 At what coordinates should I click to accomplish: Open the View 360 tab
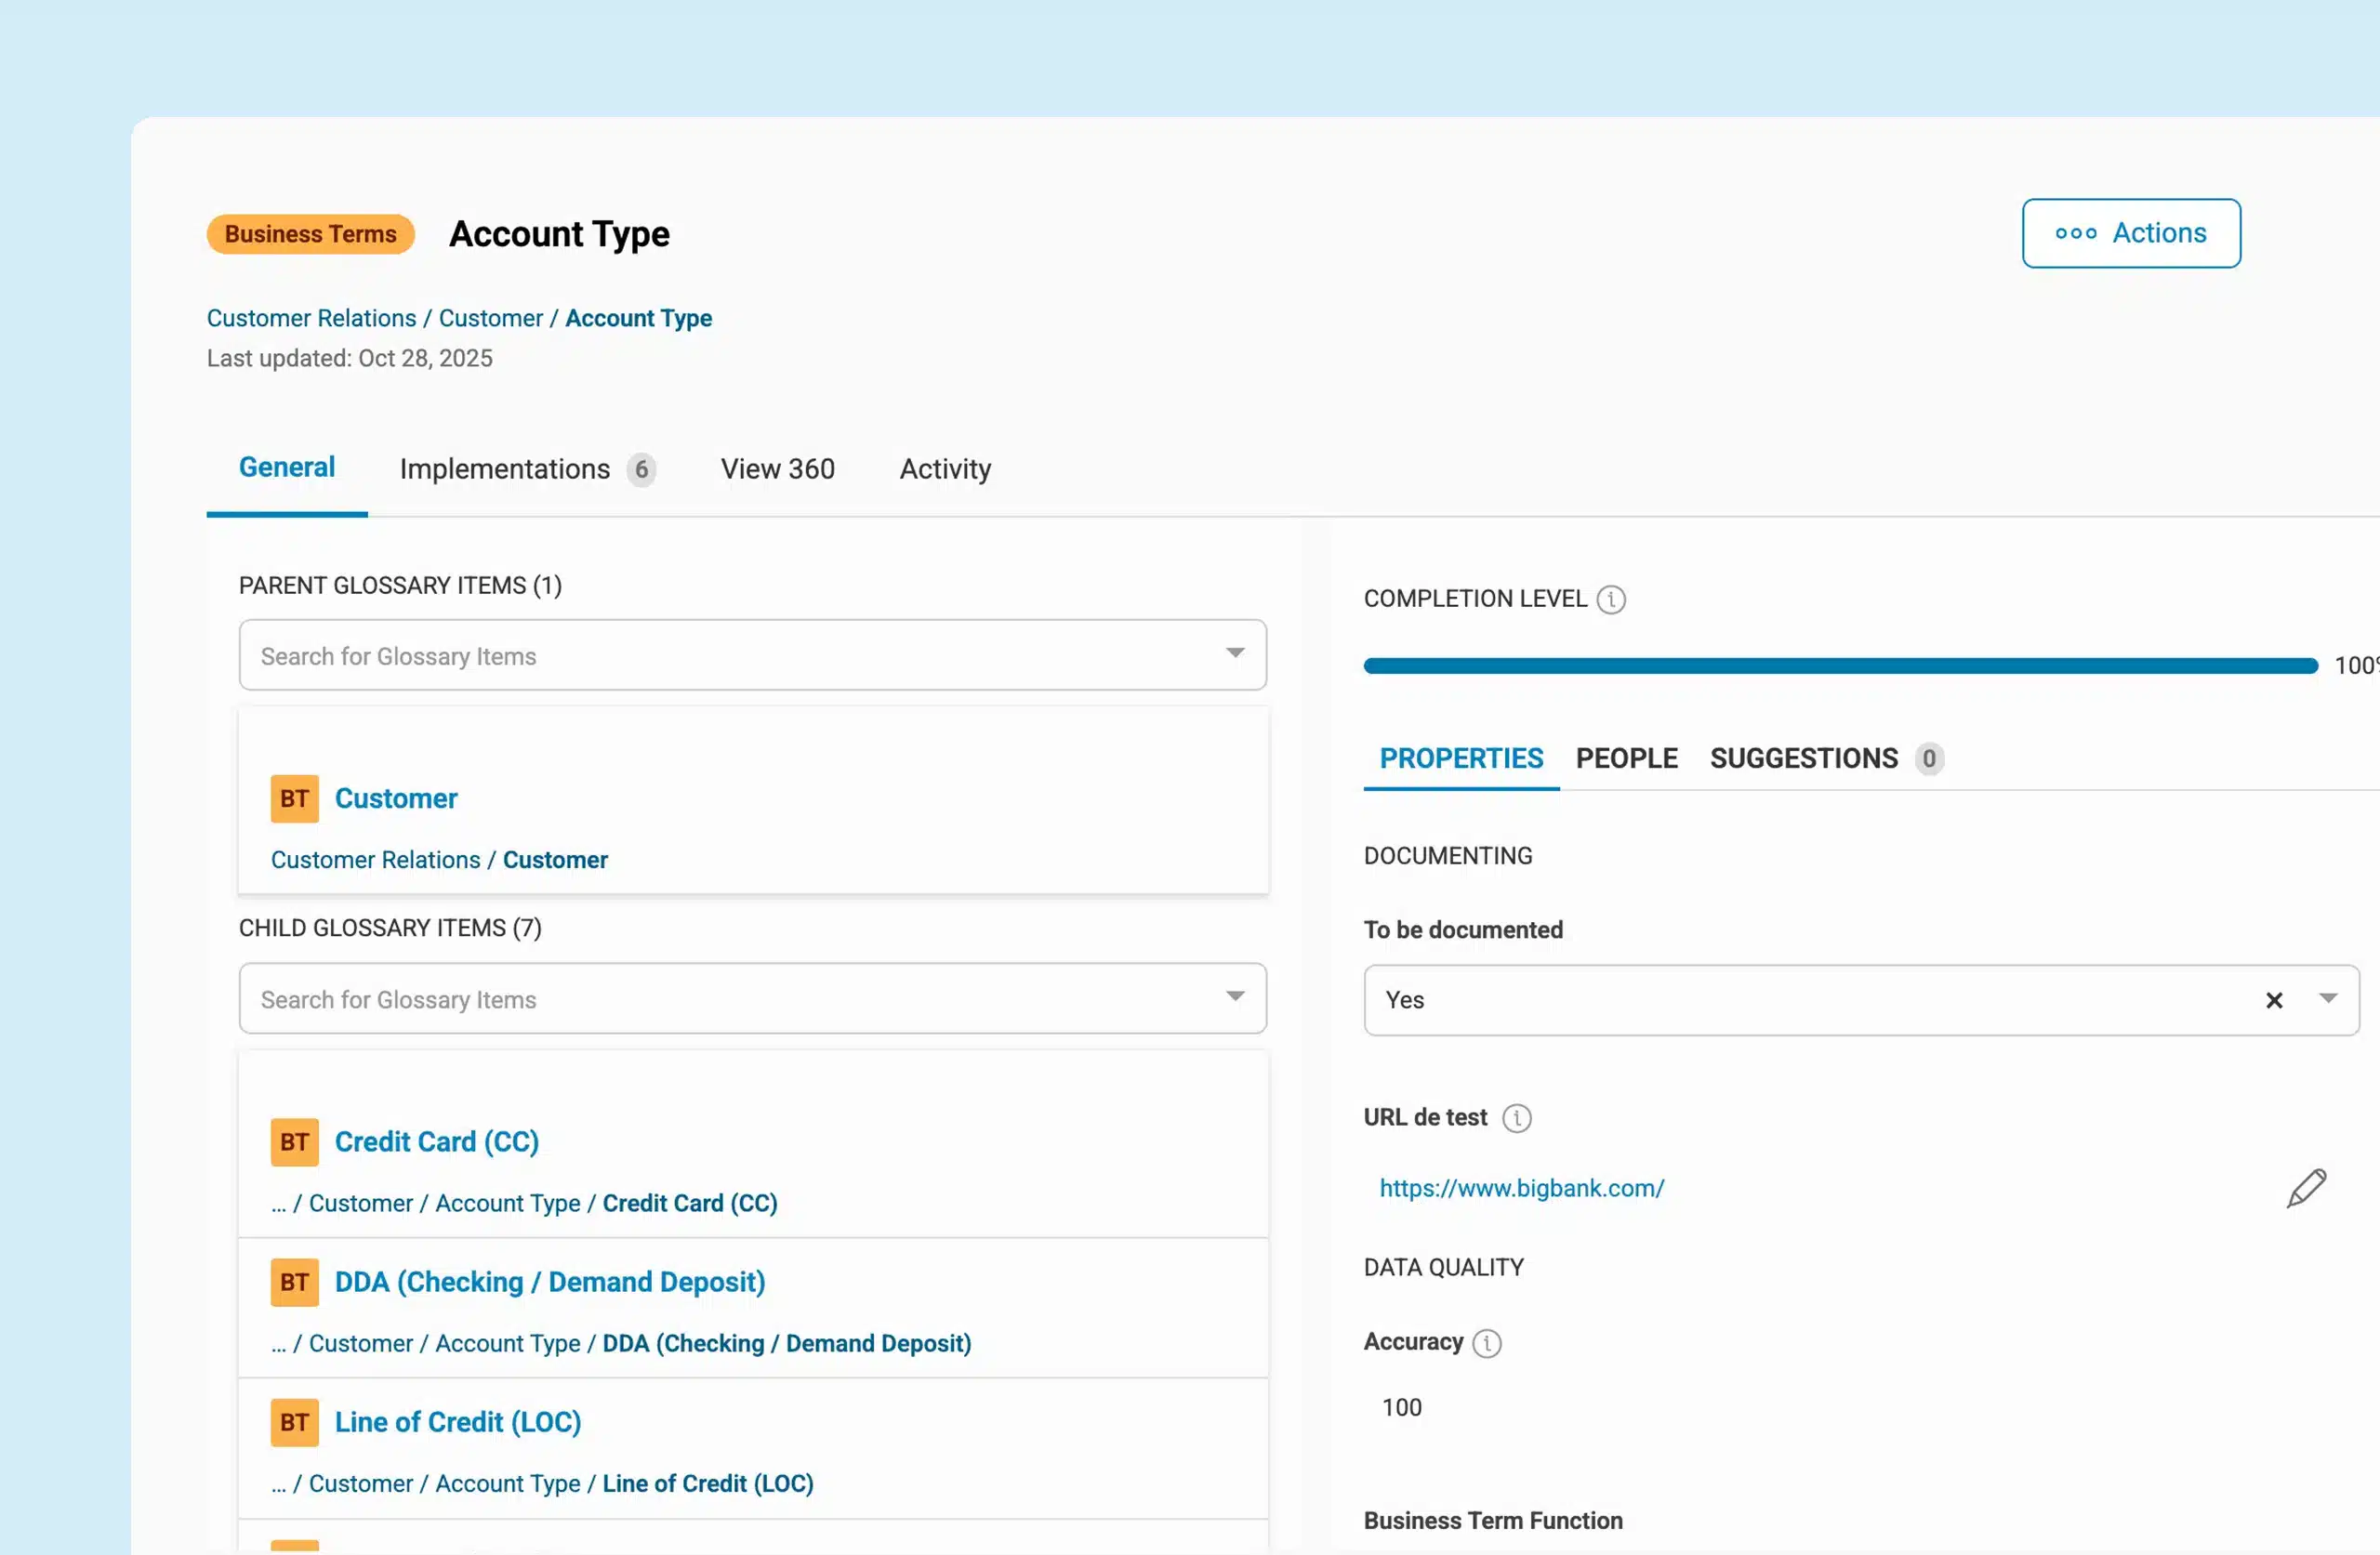(x=777, y=469)
